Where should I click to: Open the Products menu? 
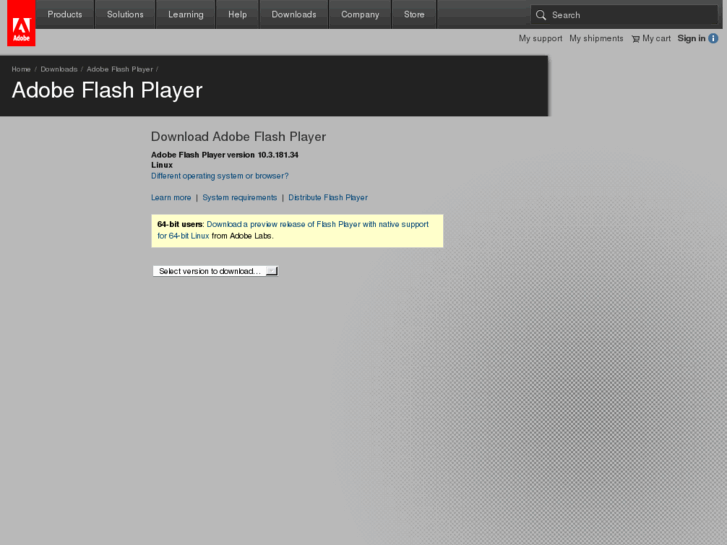(x=65, y=14)
